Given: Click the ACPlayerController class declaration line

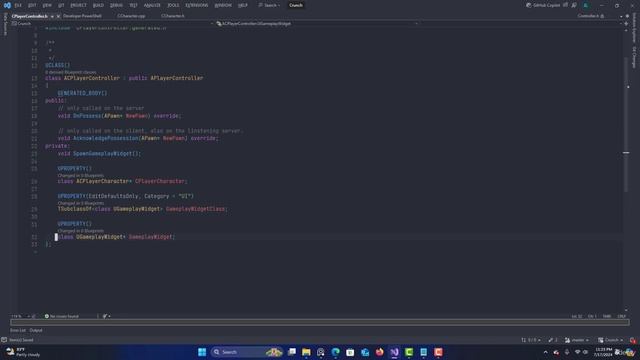Looking at the screenshot, I should pyautogui.click(x=124, y=78).
